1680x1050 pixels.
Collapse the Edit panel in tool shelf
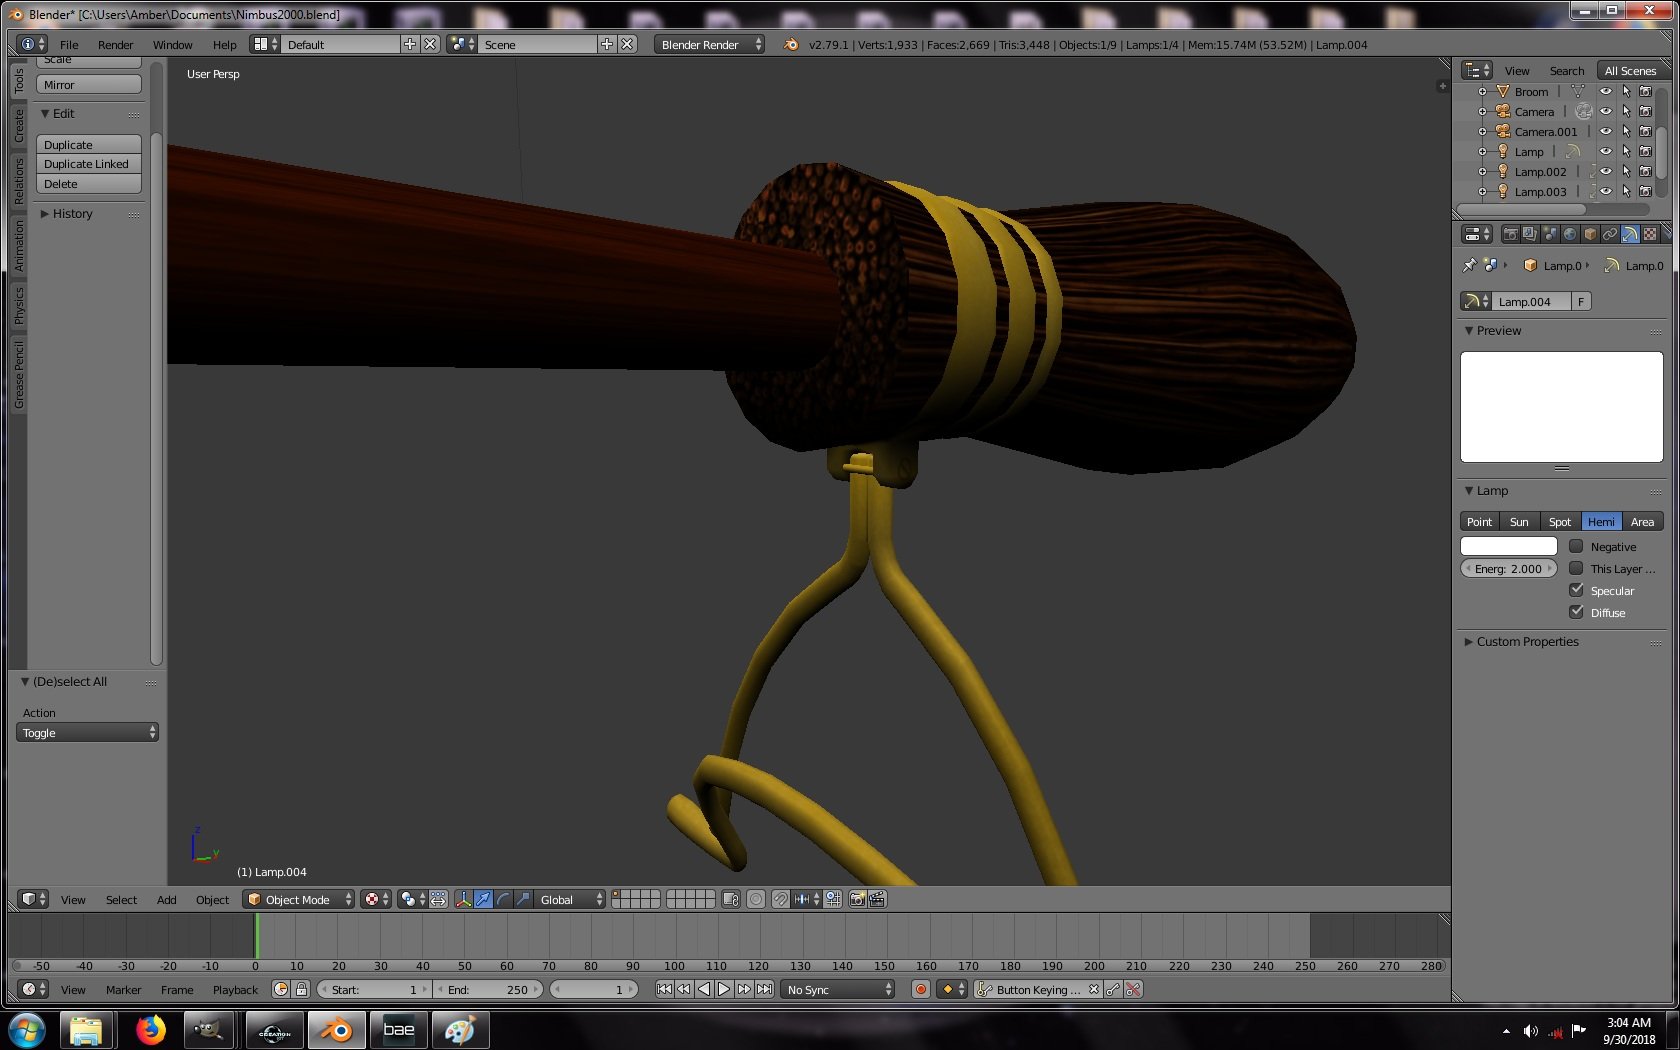coord(45,113)
